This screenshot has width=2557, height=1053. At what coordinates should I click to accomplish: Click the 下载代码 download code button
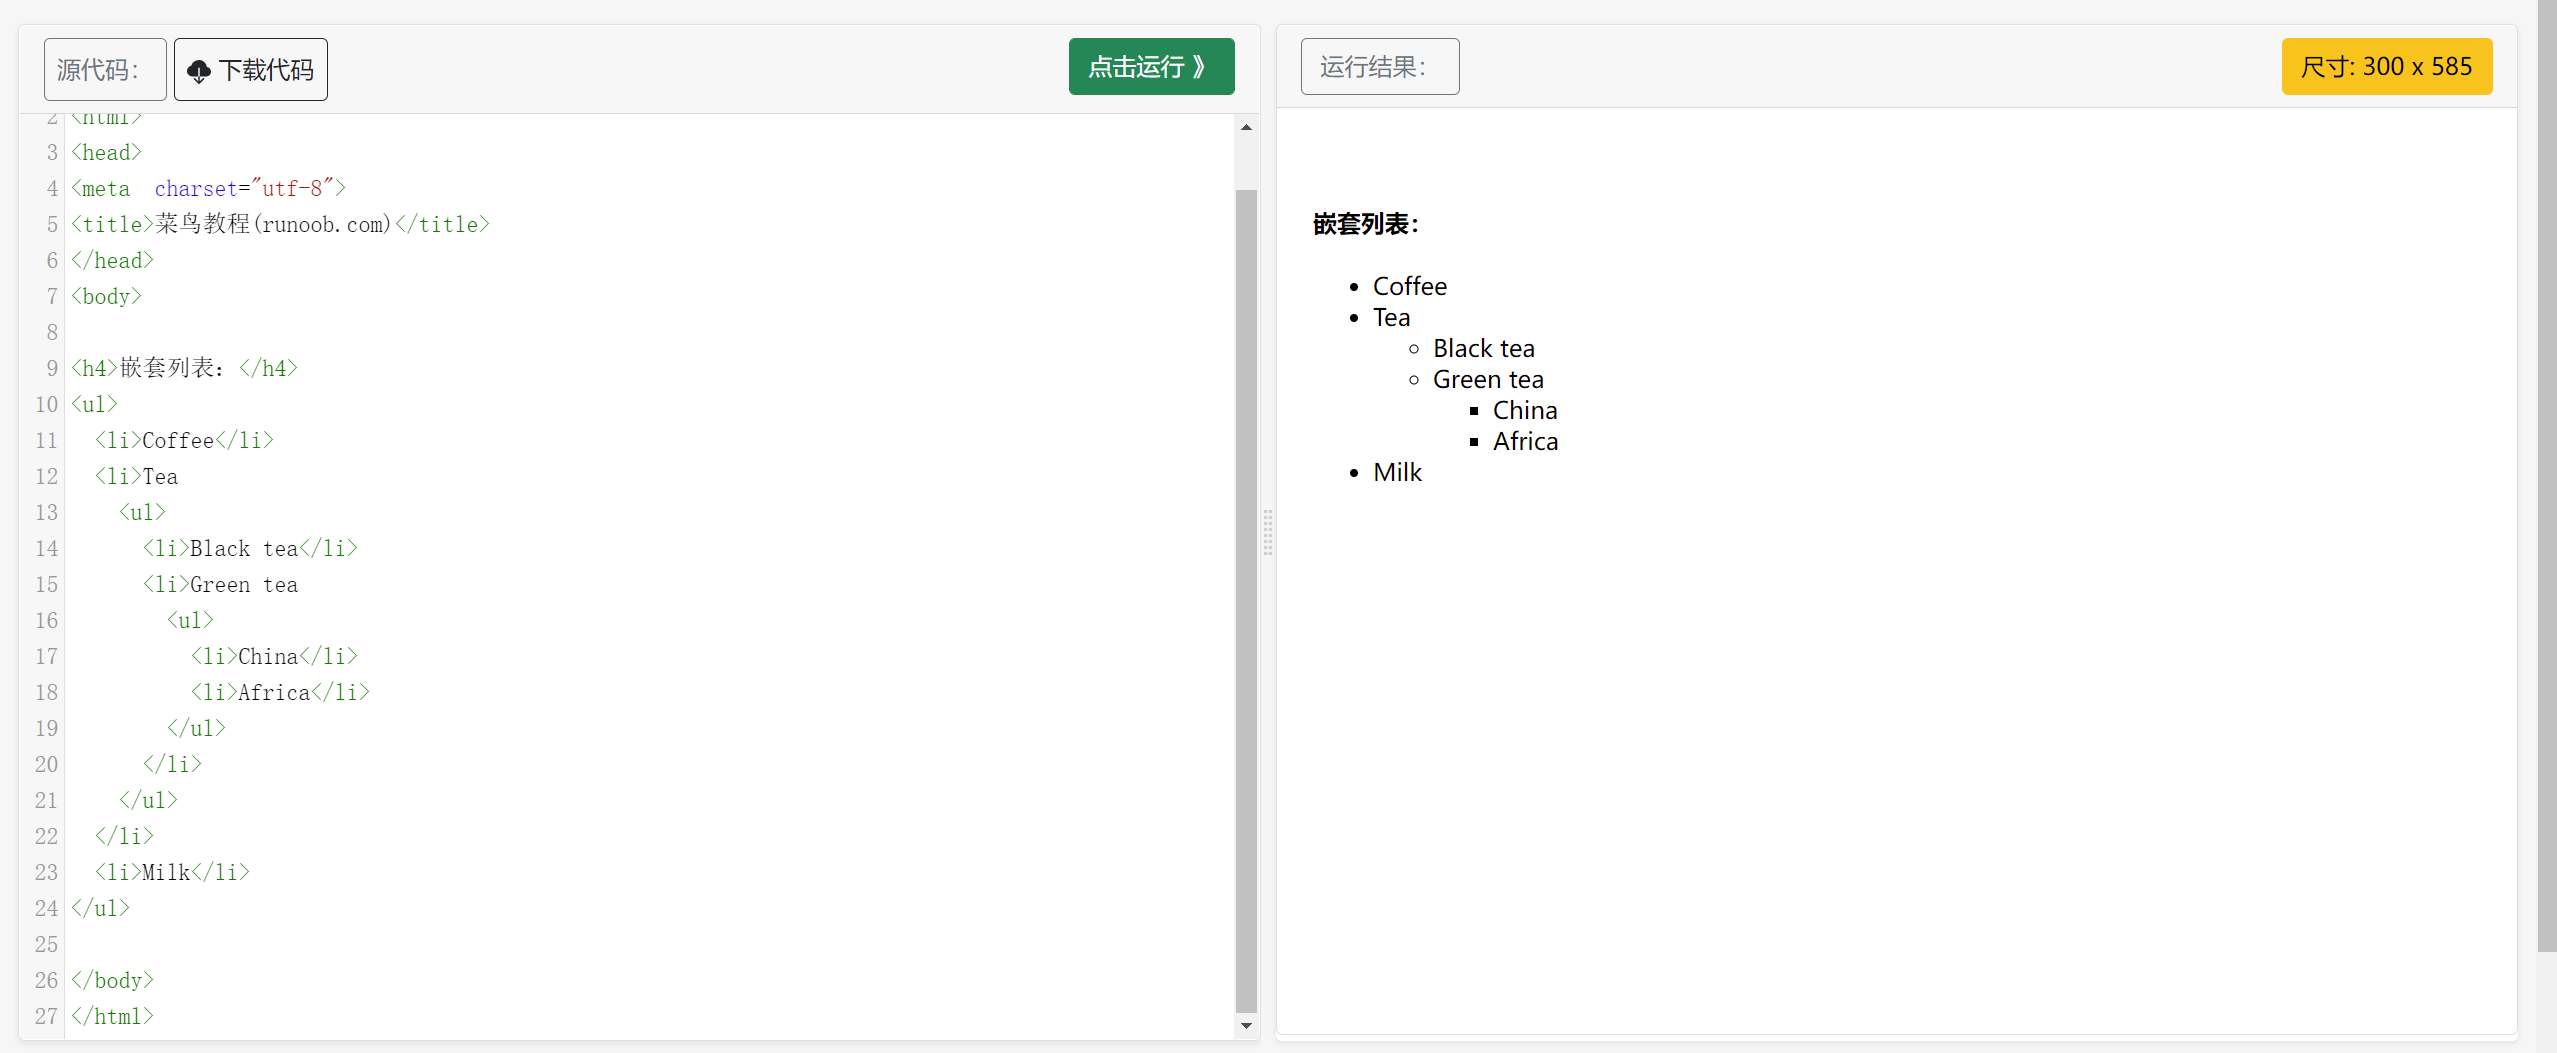(x=251, y=70)
